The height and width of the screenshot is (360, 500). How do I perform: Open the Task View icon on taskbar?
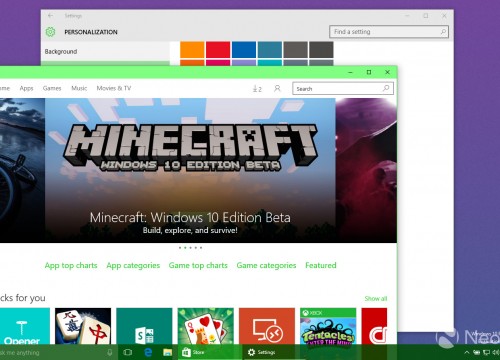coord(127,352)
